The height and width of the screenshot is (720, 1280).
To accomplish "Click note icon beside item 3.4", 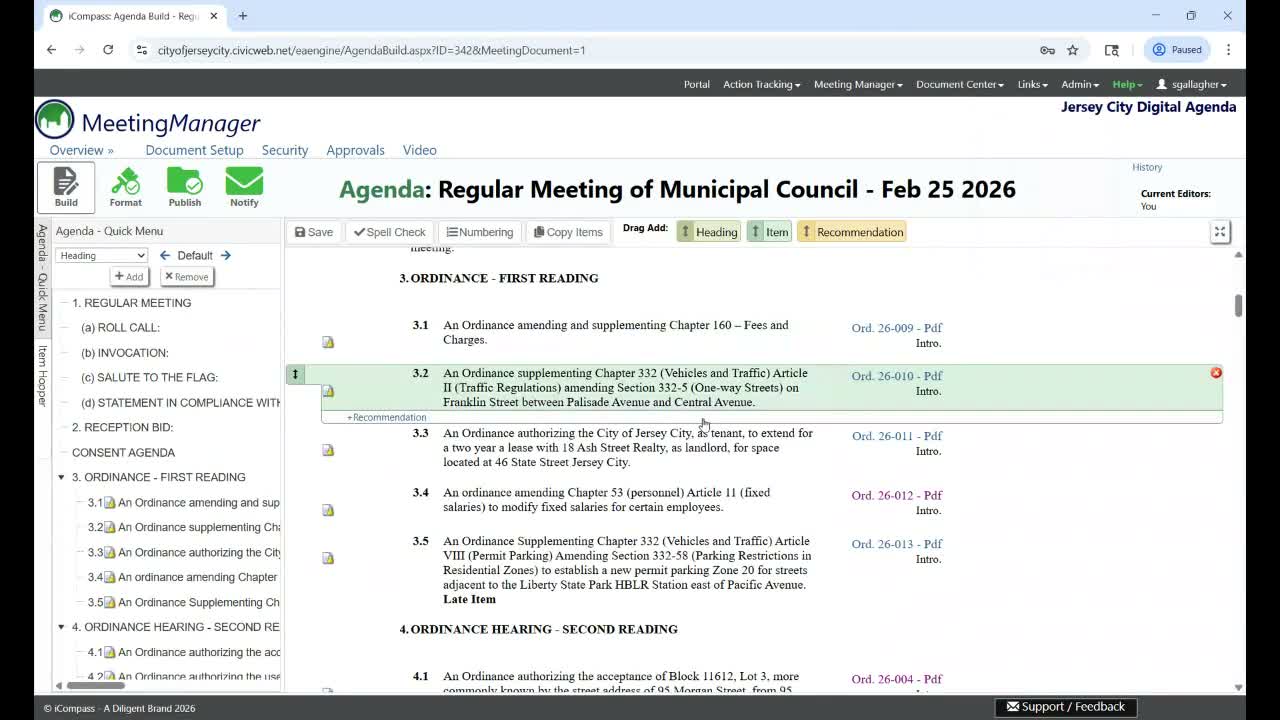I will [328, 510].
